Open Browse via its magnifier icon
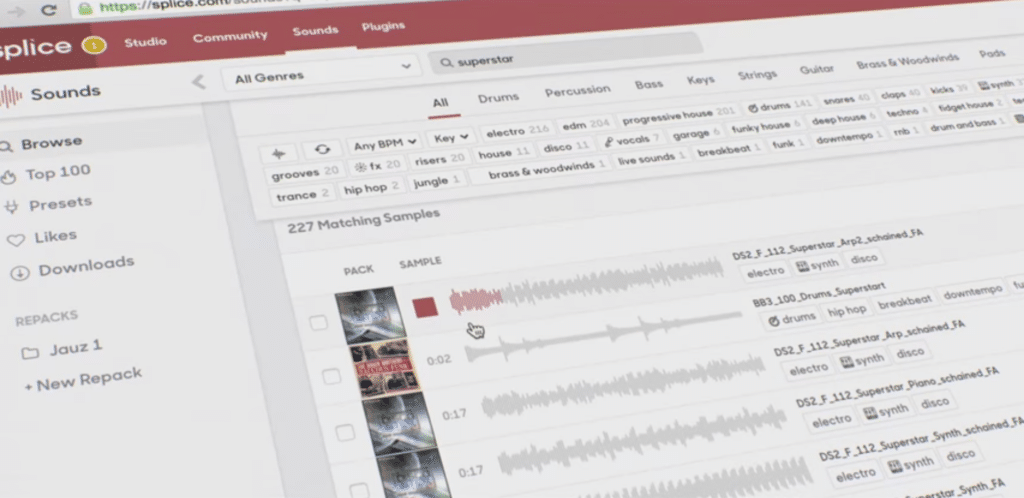The width and height of the screenshot is (1024, 498). click(x=6, y=147)
